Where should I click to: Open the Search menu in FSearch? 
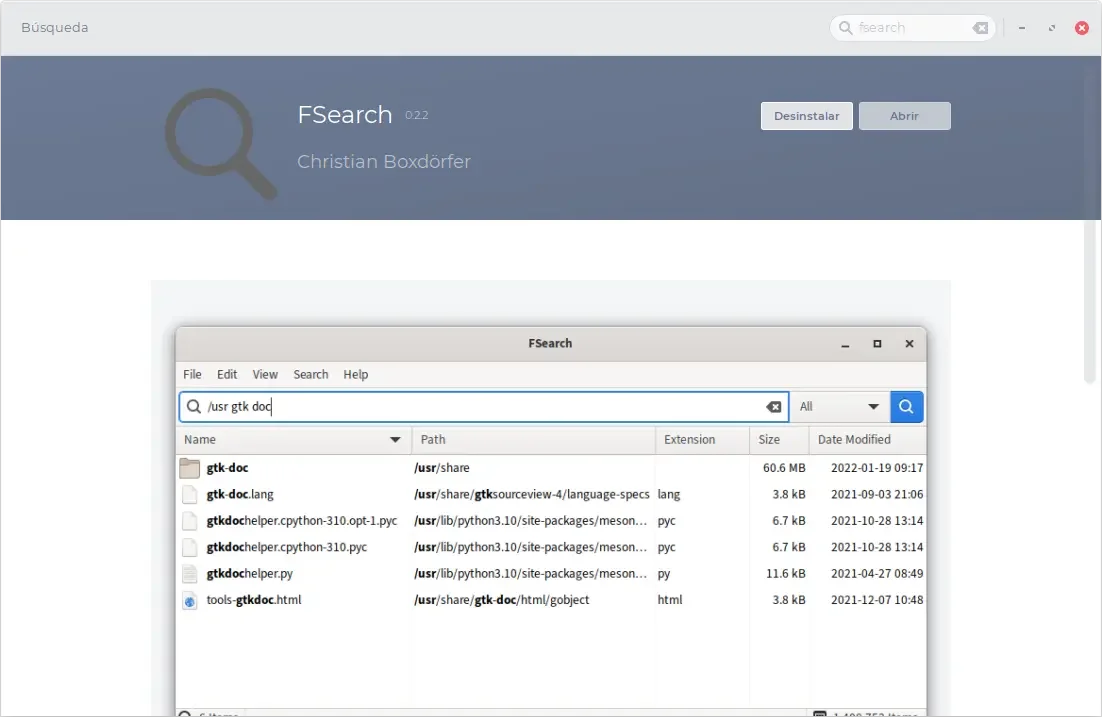310,374
